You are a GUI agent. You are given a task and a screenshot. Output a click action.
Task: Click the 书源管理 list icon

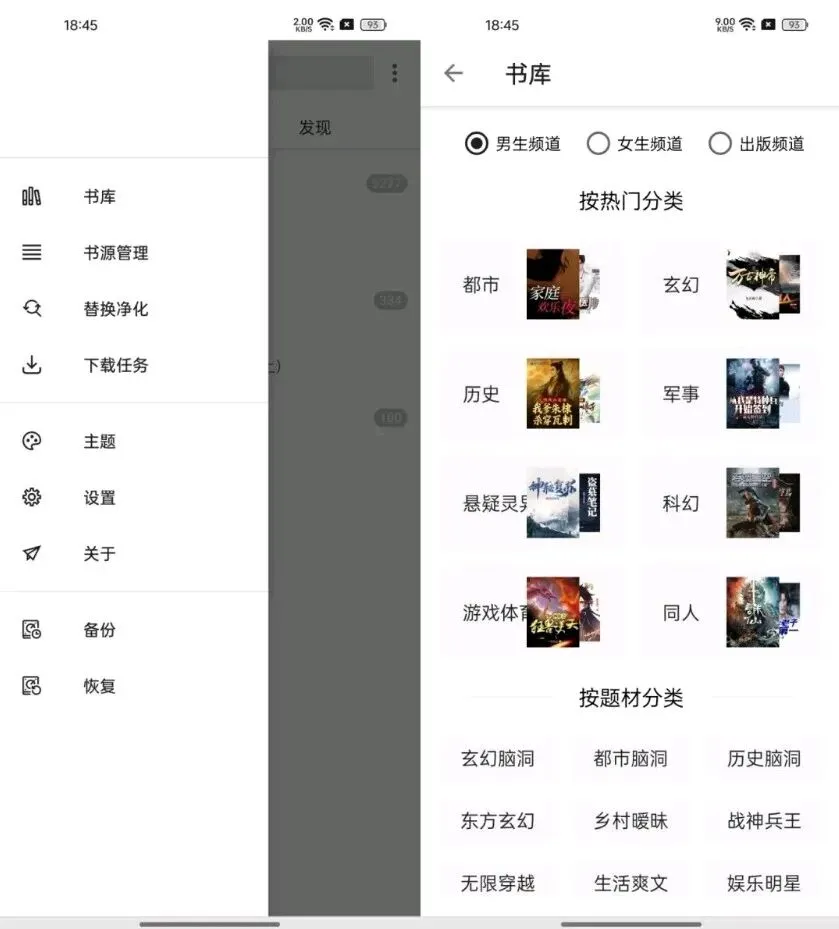pos(31,252)
